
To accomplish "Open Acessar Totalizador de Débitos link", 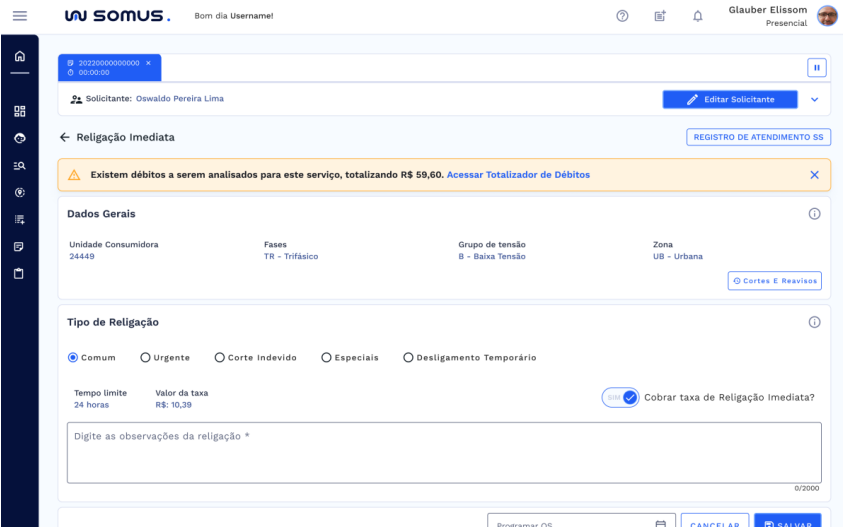I will (x=518, y=175).
